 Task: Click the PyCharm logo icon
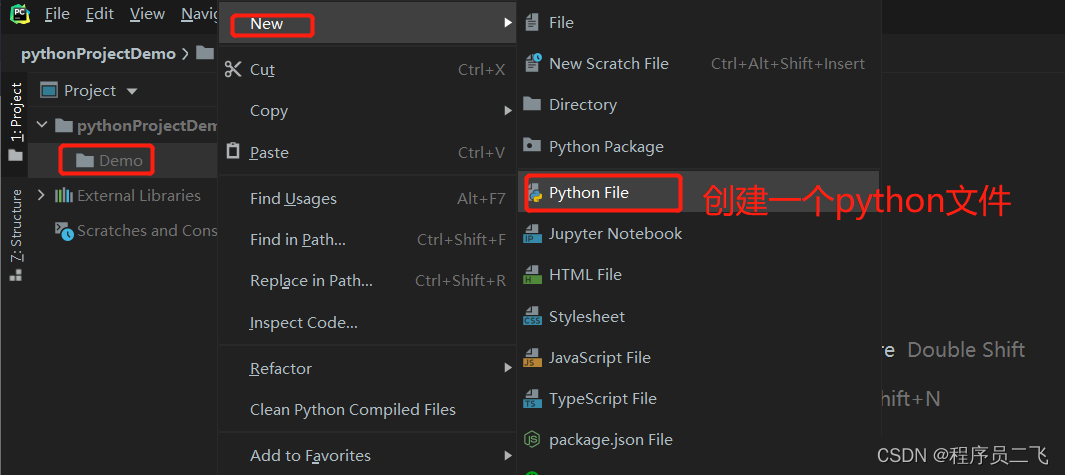click(x=20, y=14)
